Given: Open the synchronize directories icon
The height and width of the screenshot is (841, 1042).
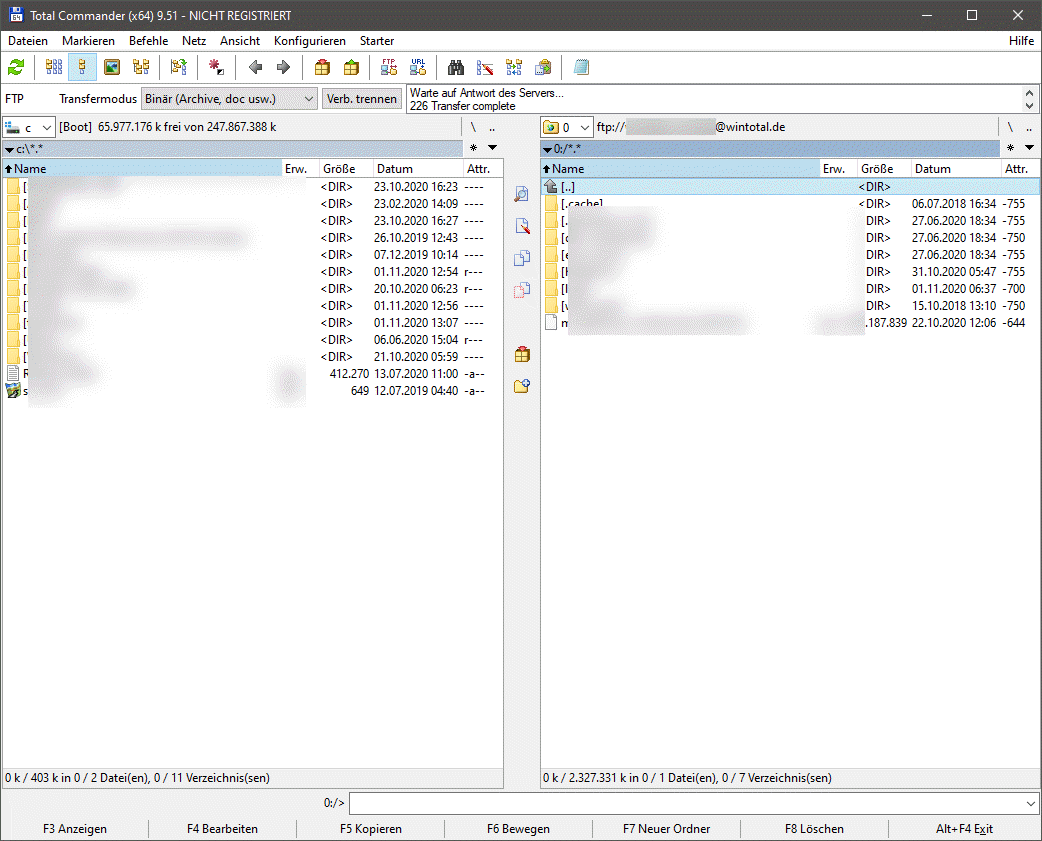Looking at the screenshot, I should coord(514,67).
